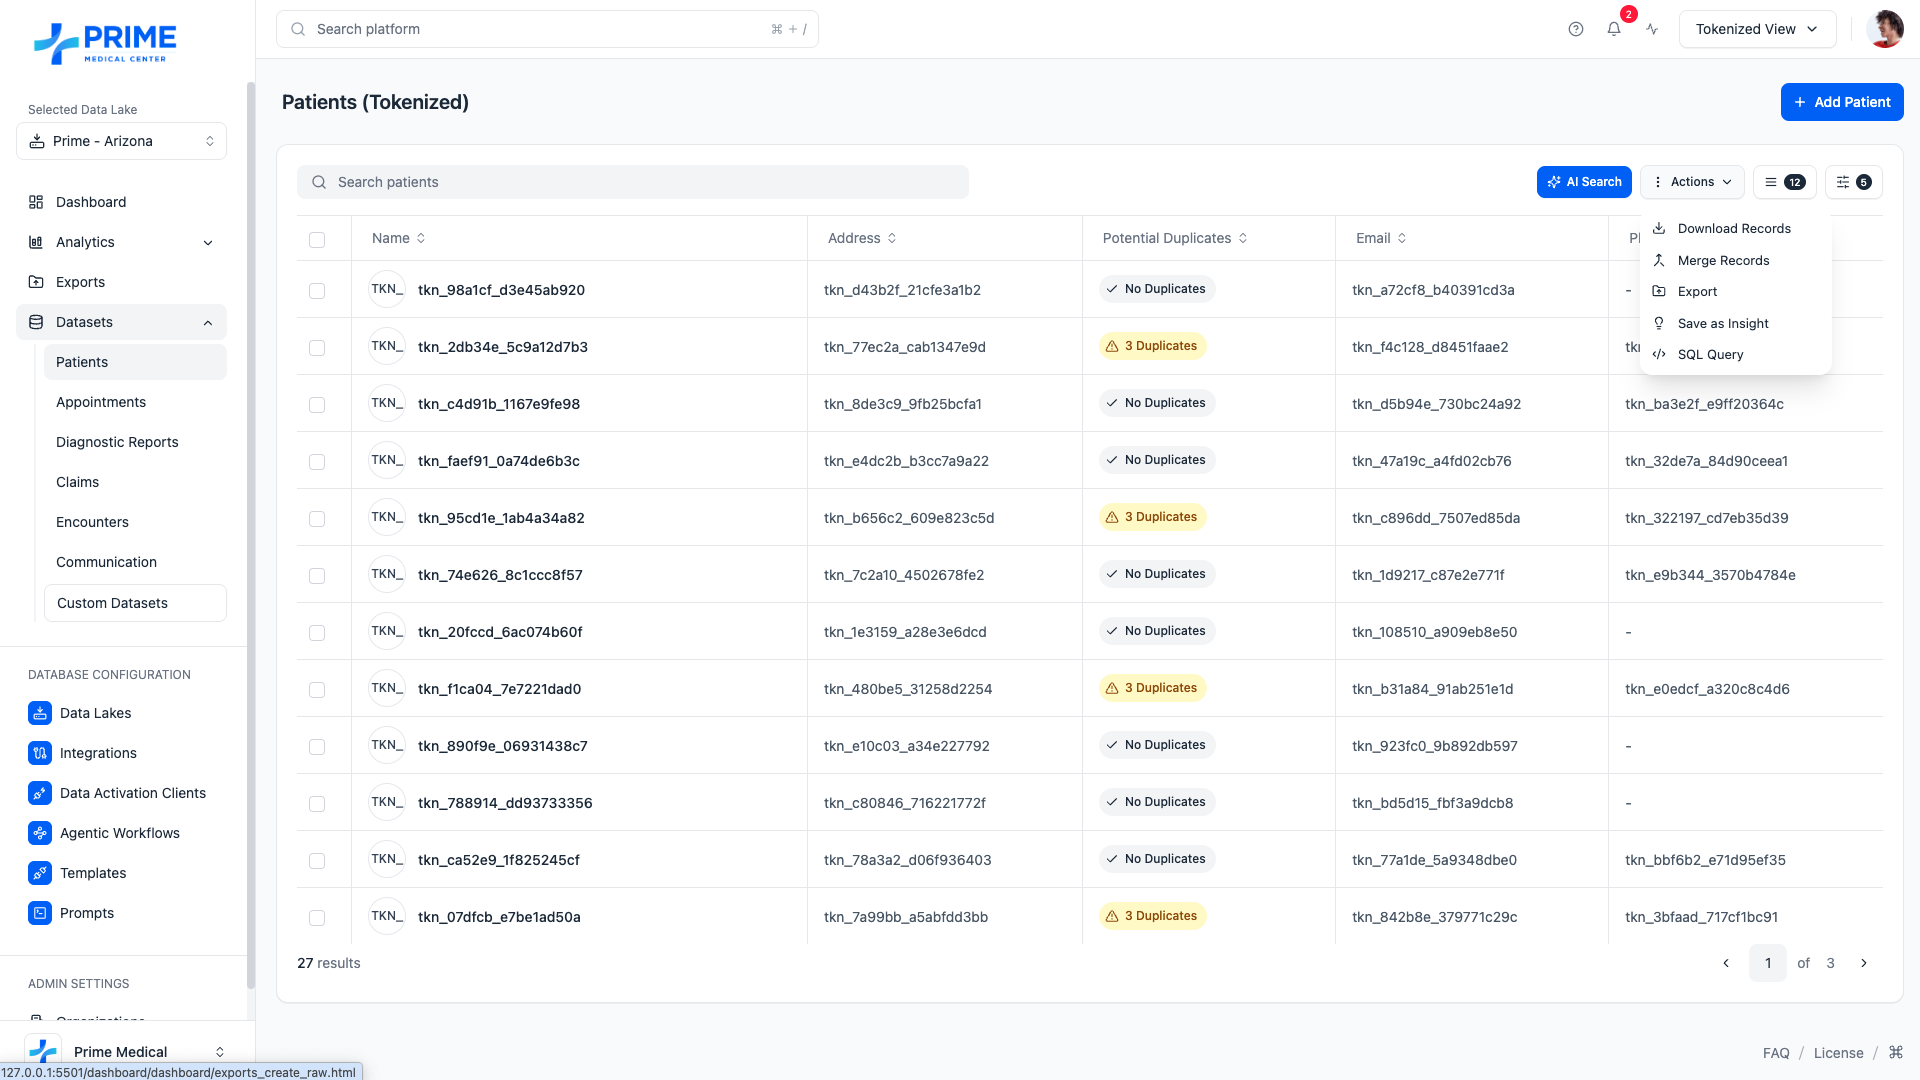
Task: Click the notifications bell icon
Action: pyautogui.click(x=1613, y=29)
